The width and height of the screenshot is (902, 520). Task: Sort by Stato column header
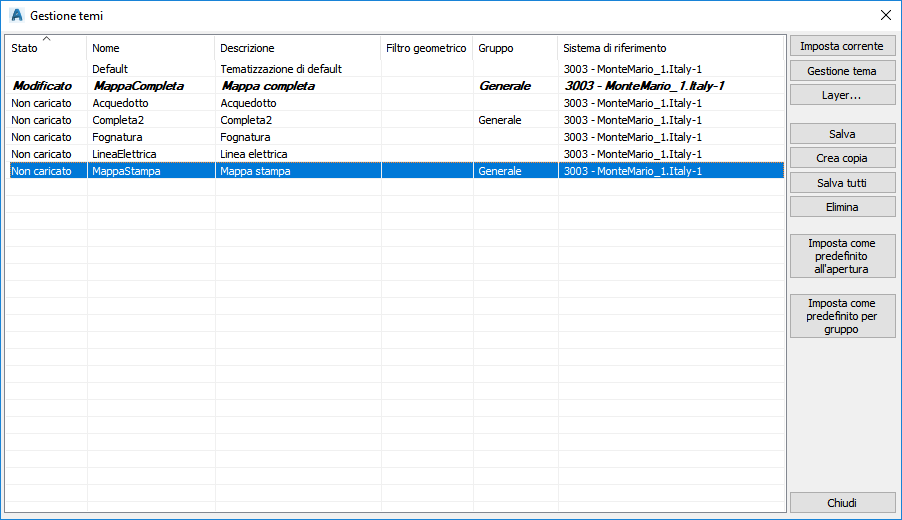(46, 48)
